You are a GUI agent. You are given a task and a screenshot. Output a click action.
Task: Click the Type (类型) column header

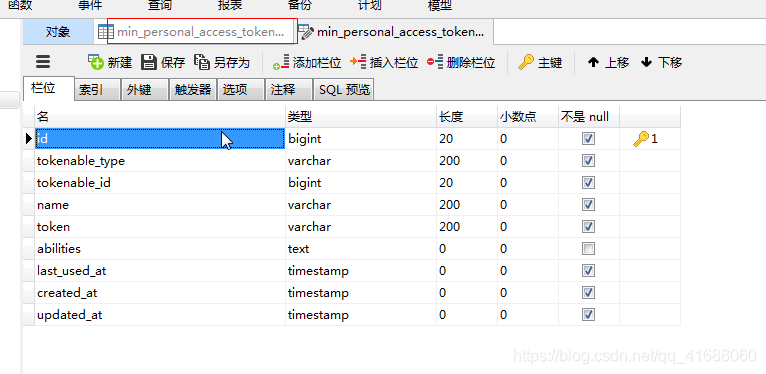(361, 117)
